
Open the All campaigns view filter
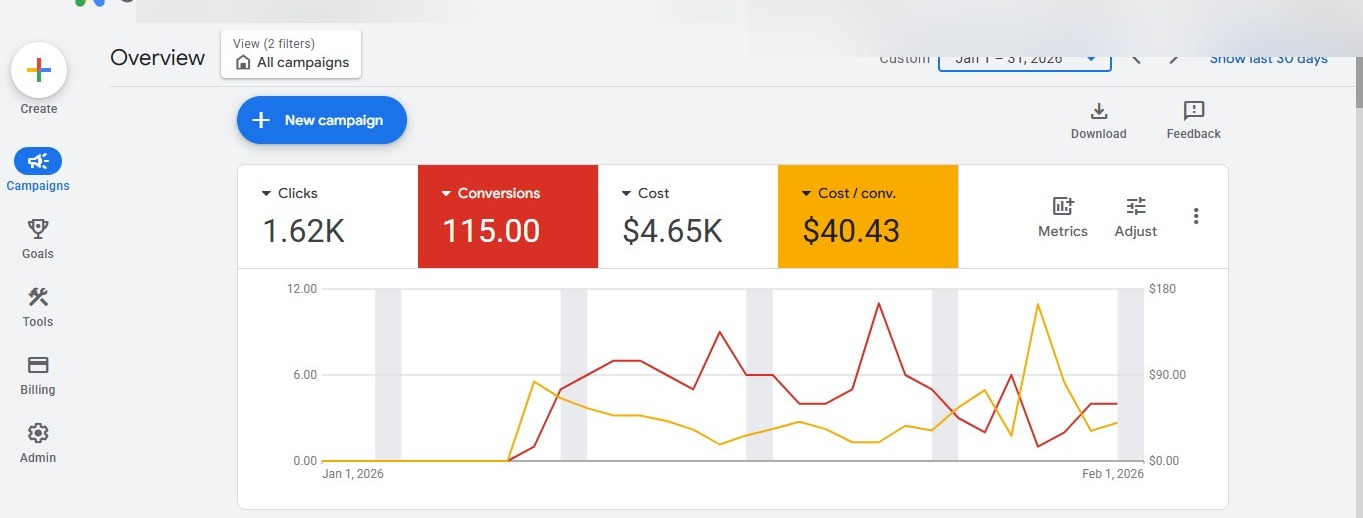click(291, 53)
